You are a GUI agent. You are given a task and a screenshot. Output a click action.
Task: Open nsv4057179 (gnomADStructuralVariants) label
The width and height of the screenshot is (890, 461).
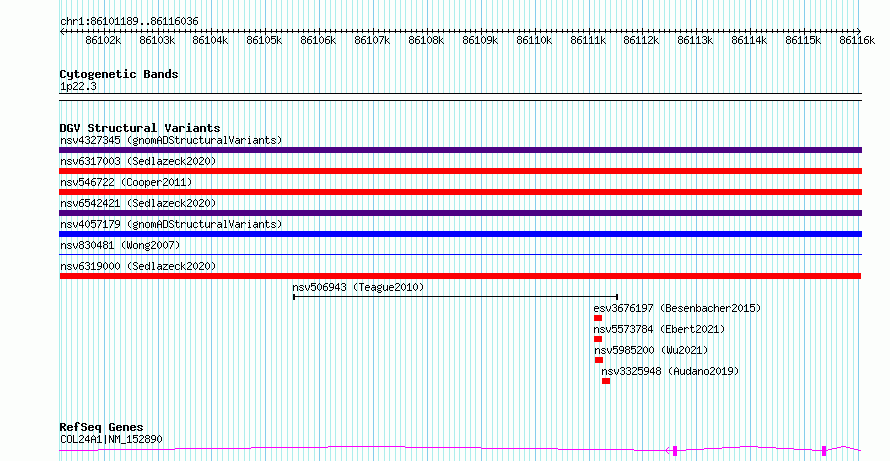pos(171,224)
